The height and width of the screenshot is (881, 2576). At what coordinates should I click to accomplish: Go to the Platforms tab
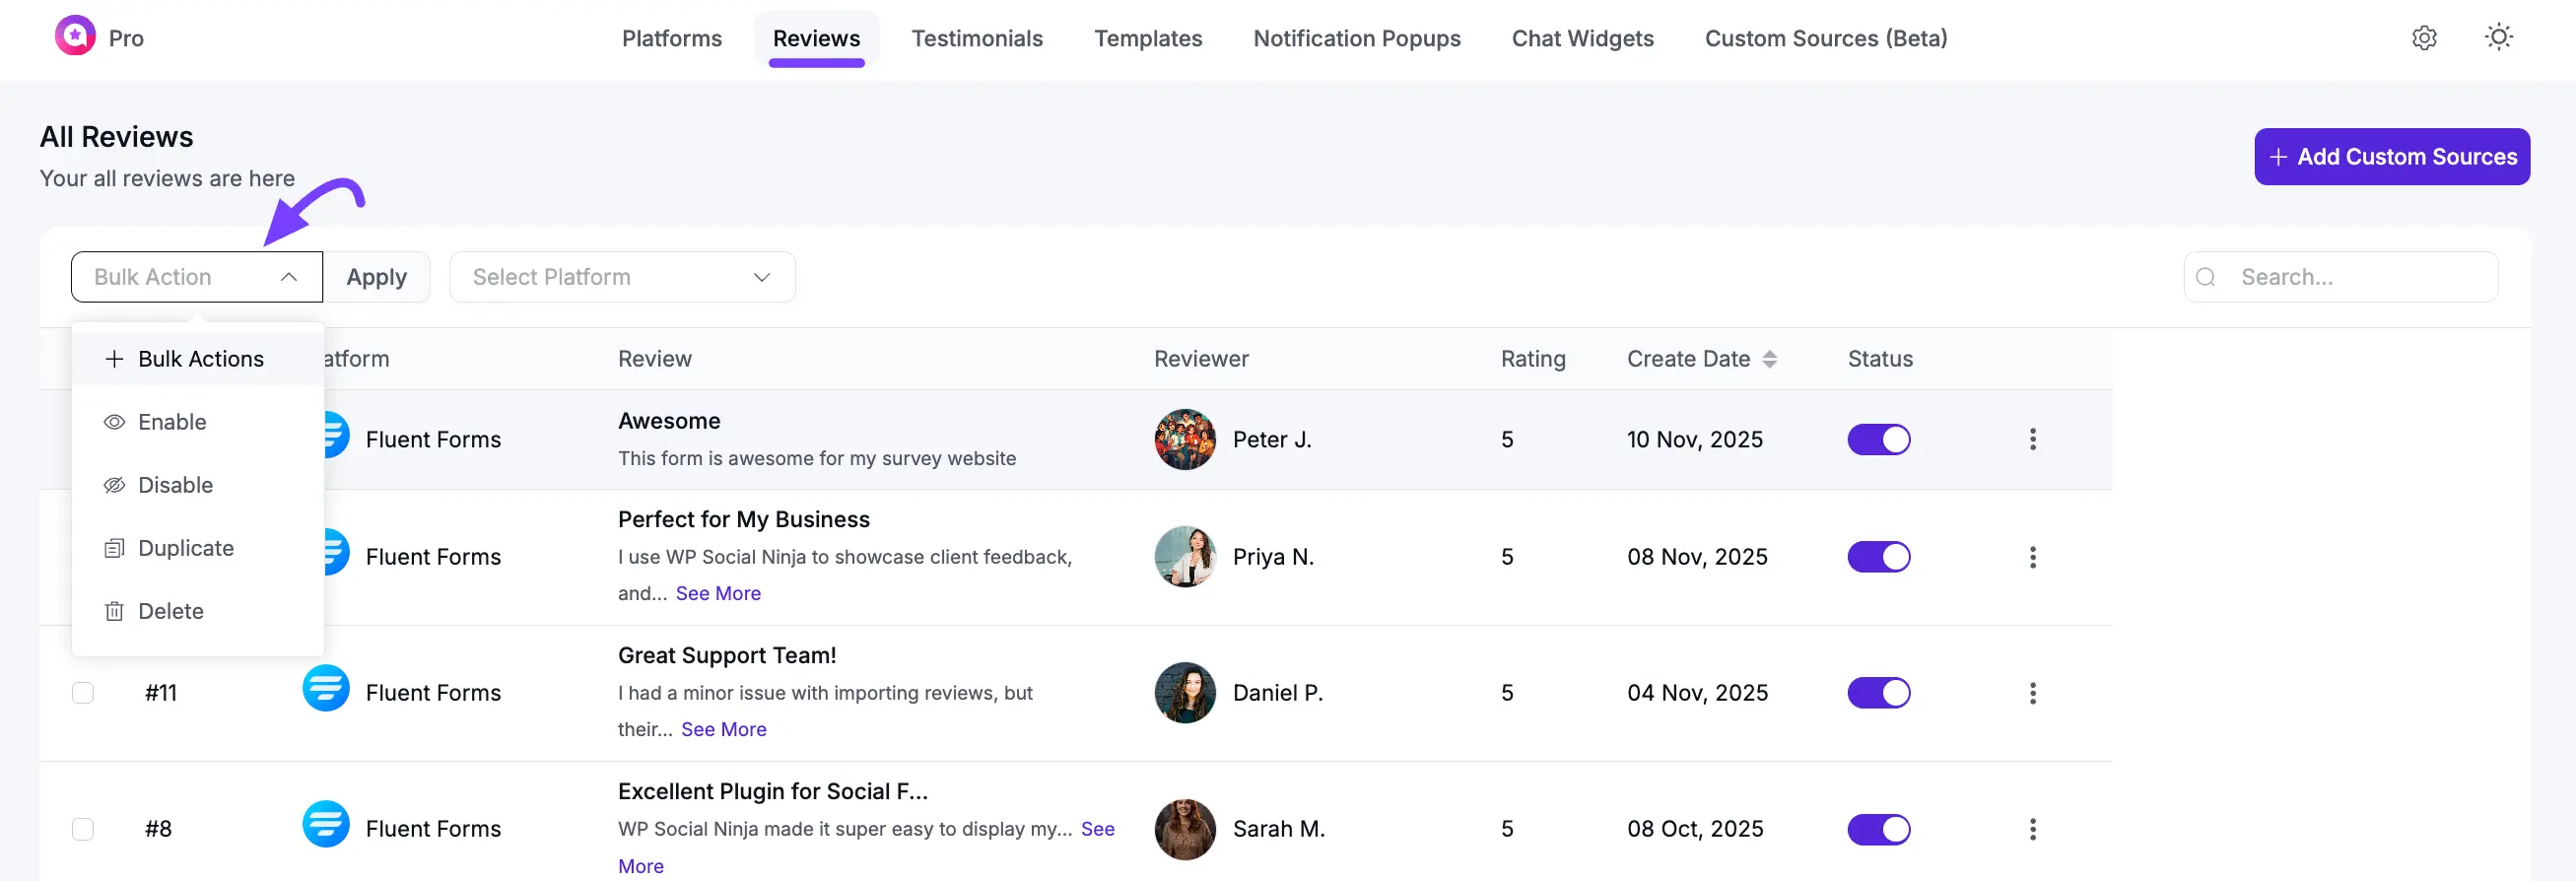tap(671, 38)
